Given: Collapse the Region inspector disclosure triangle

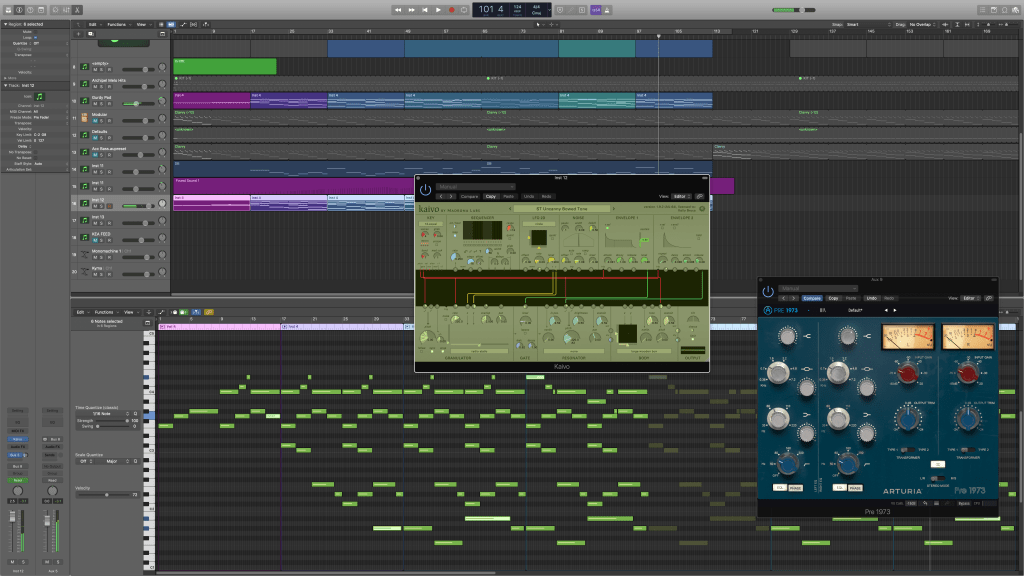Looking at the screenshot, I should [x=5, y=24].
